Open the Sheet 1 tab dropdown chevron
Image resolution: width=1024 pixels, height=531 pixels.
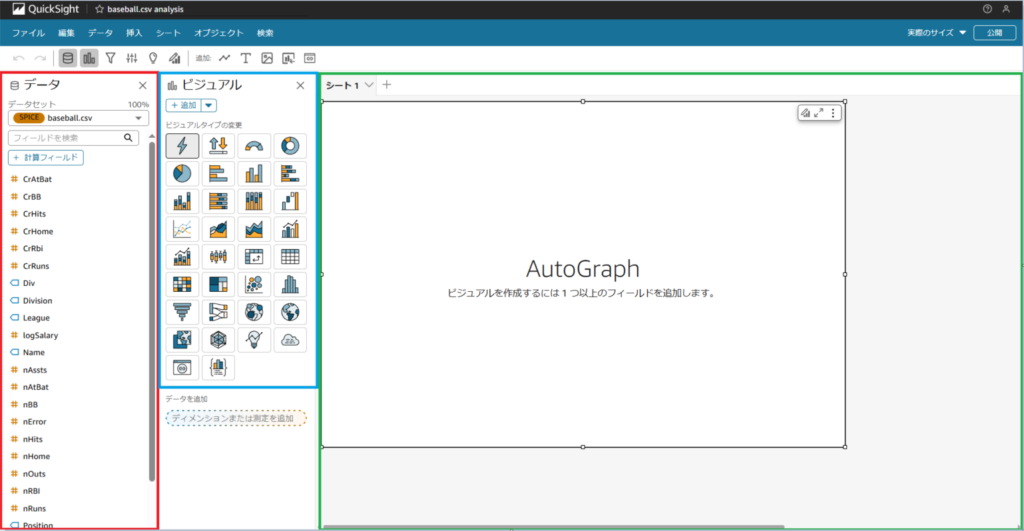coord(369,85)
